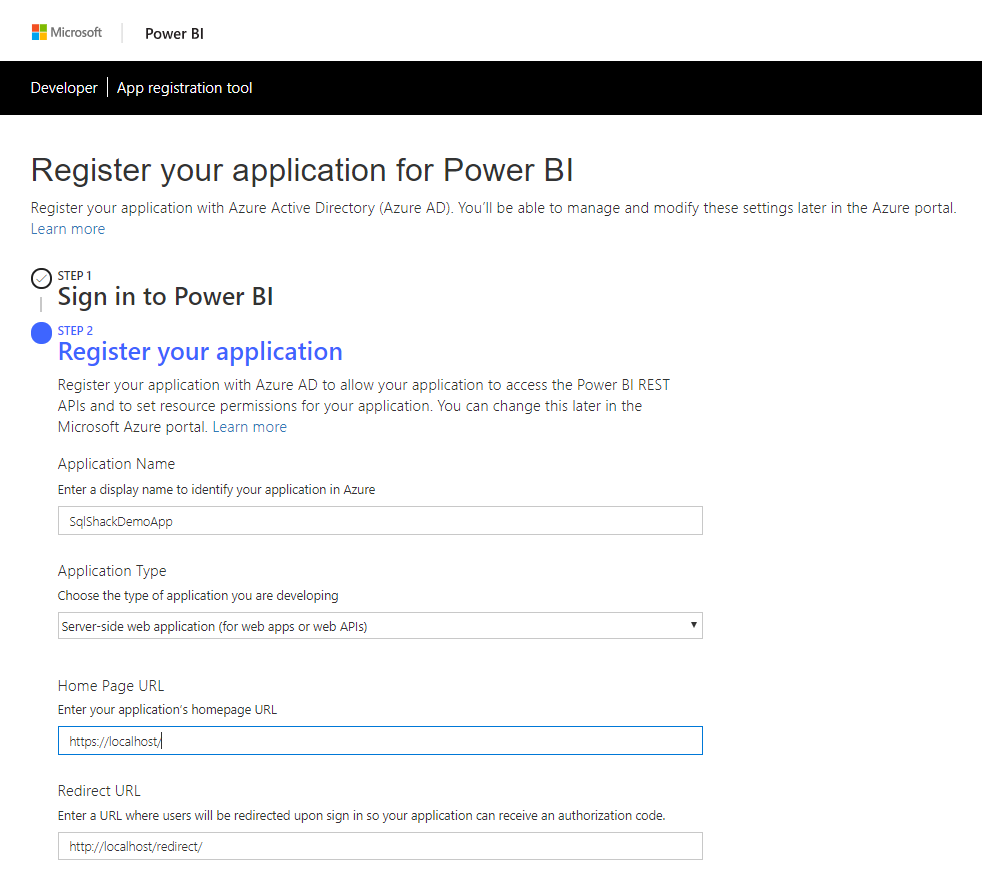Click the blue Register your application heading
Image resolution: width=982 pixels, height=881 pixels.
point(200,351)
